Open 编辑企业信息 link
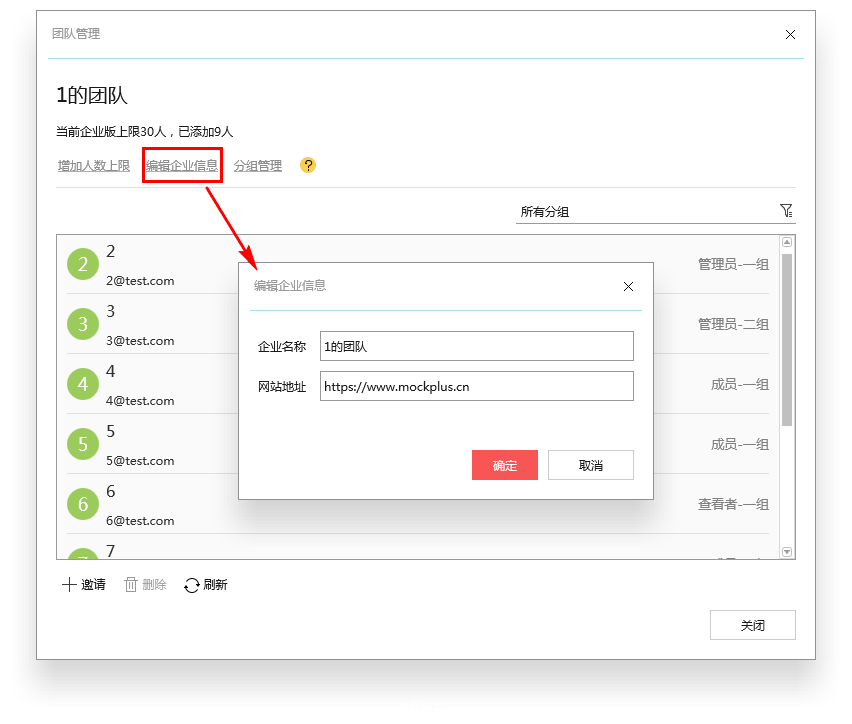 182,166
